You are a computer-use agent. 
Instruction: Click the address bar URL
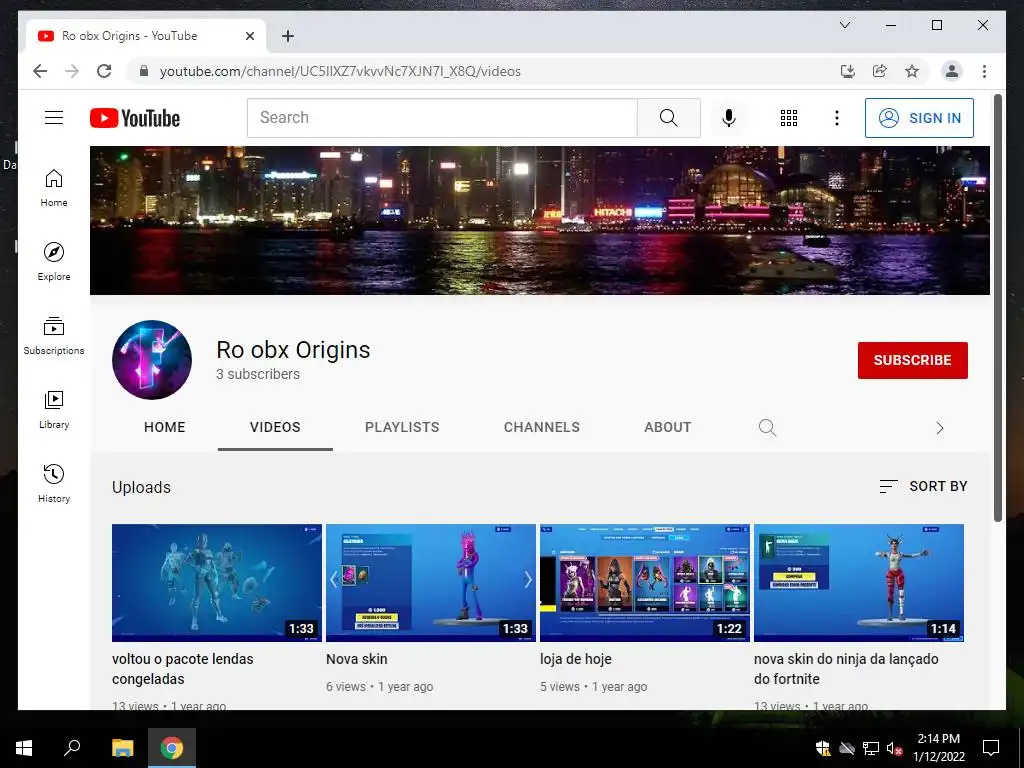(x=340, y=71)
